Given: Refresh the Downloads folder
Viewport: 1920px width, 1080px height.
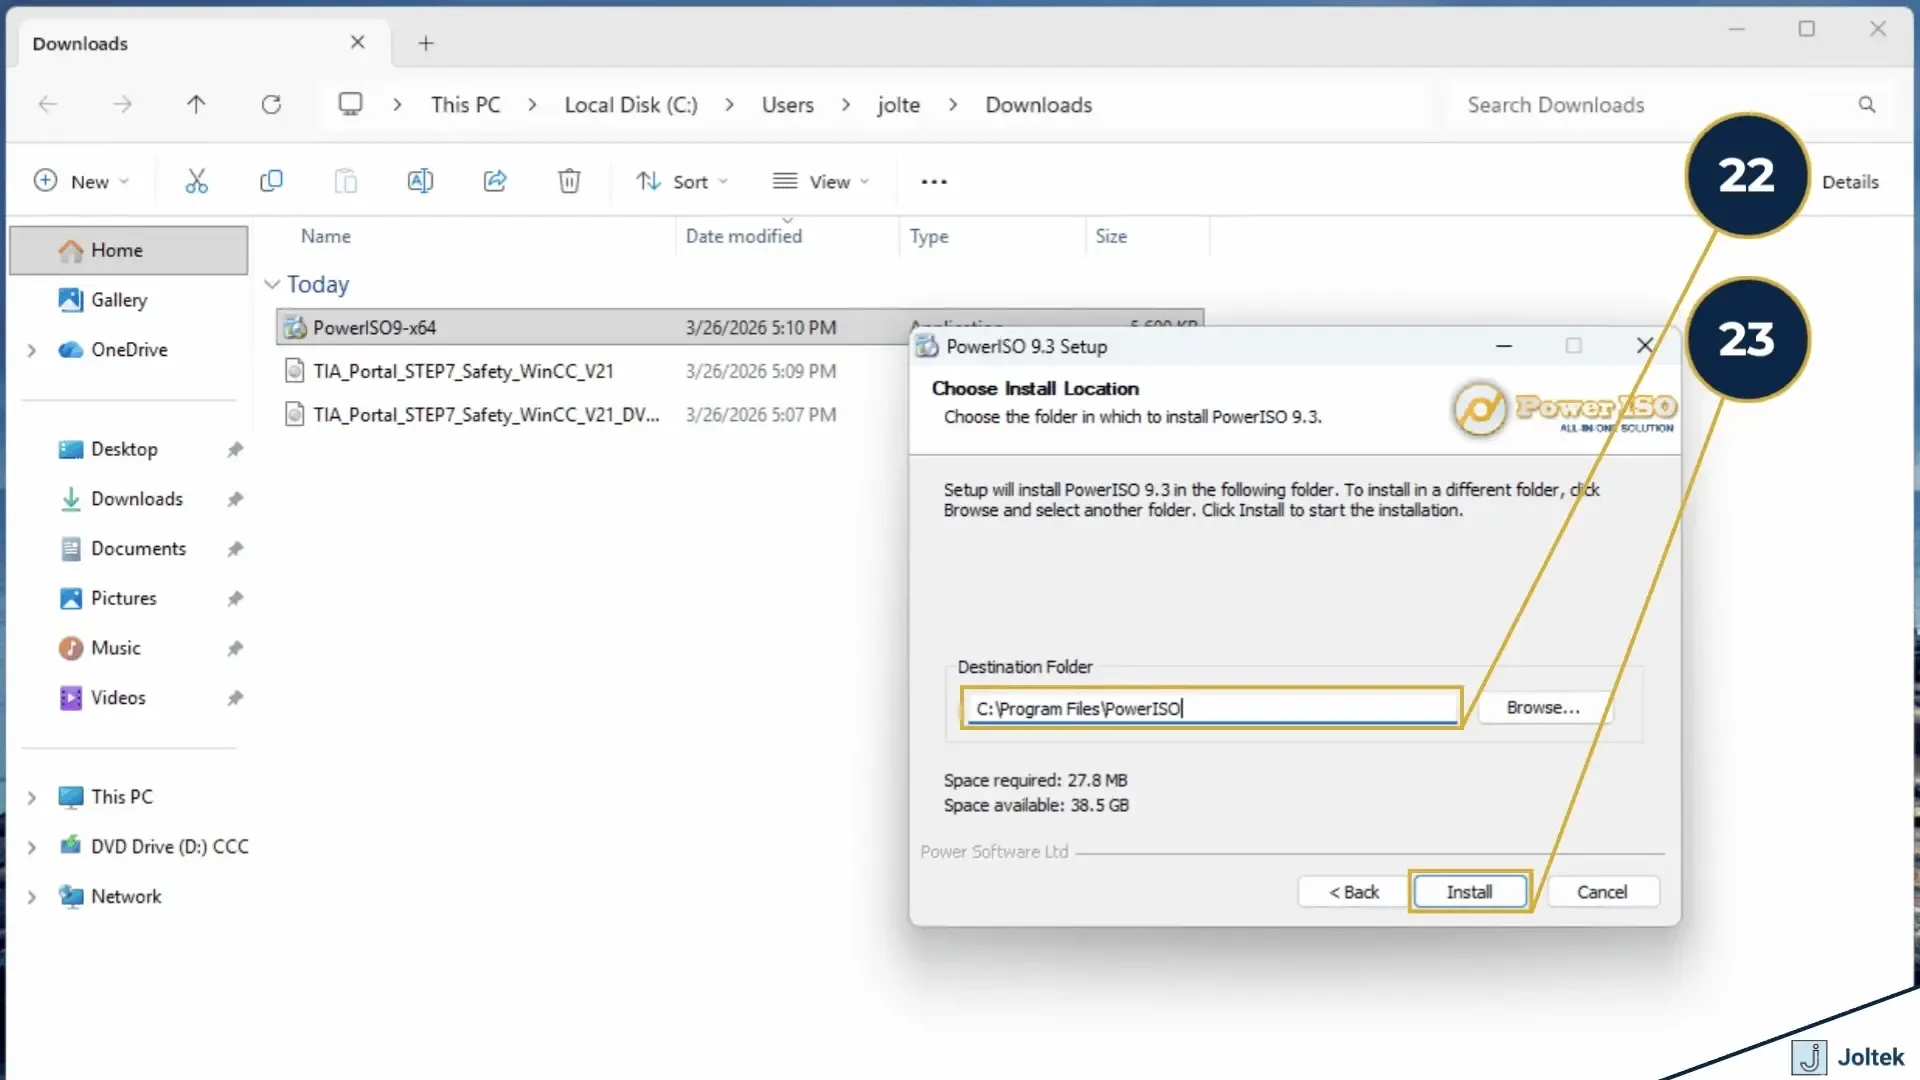Looking at the screenshot, I should (271, 104).
